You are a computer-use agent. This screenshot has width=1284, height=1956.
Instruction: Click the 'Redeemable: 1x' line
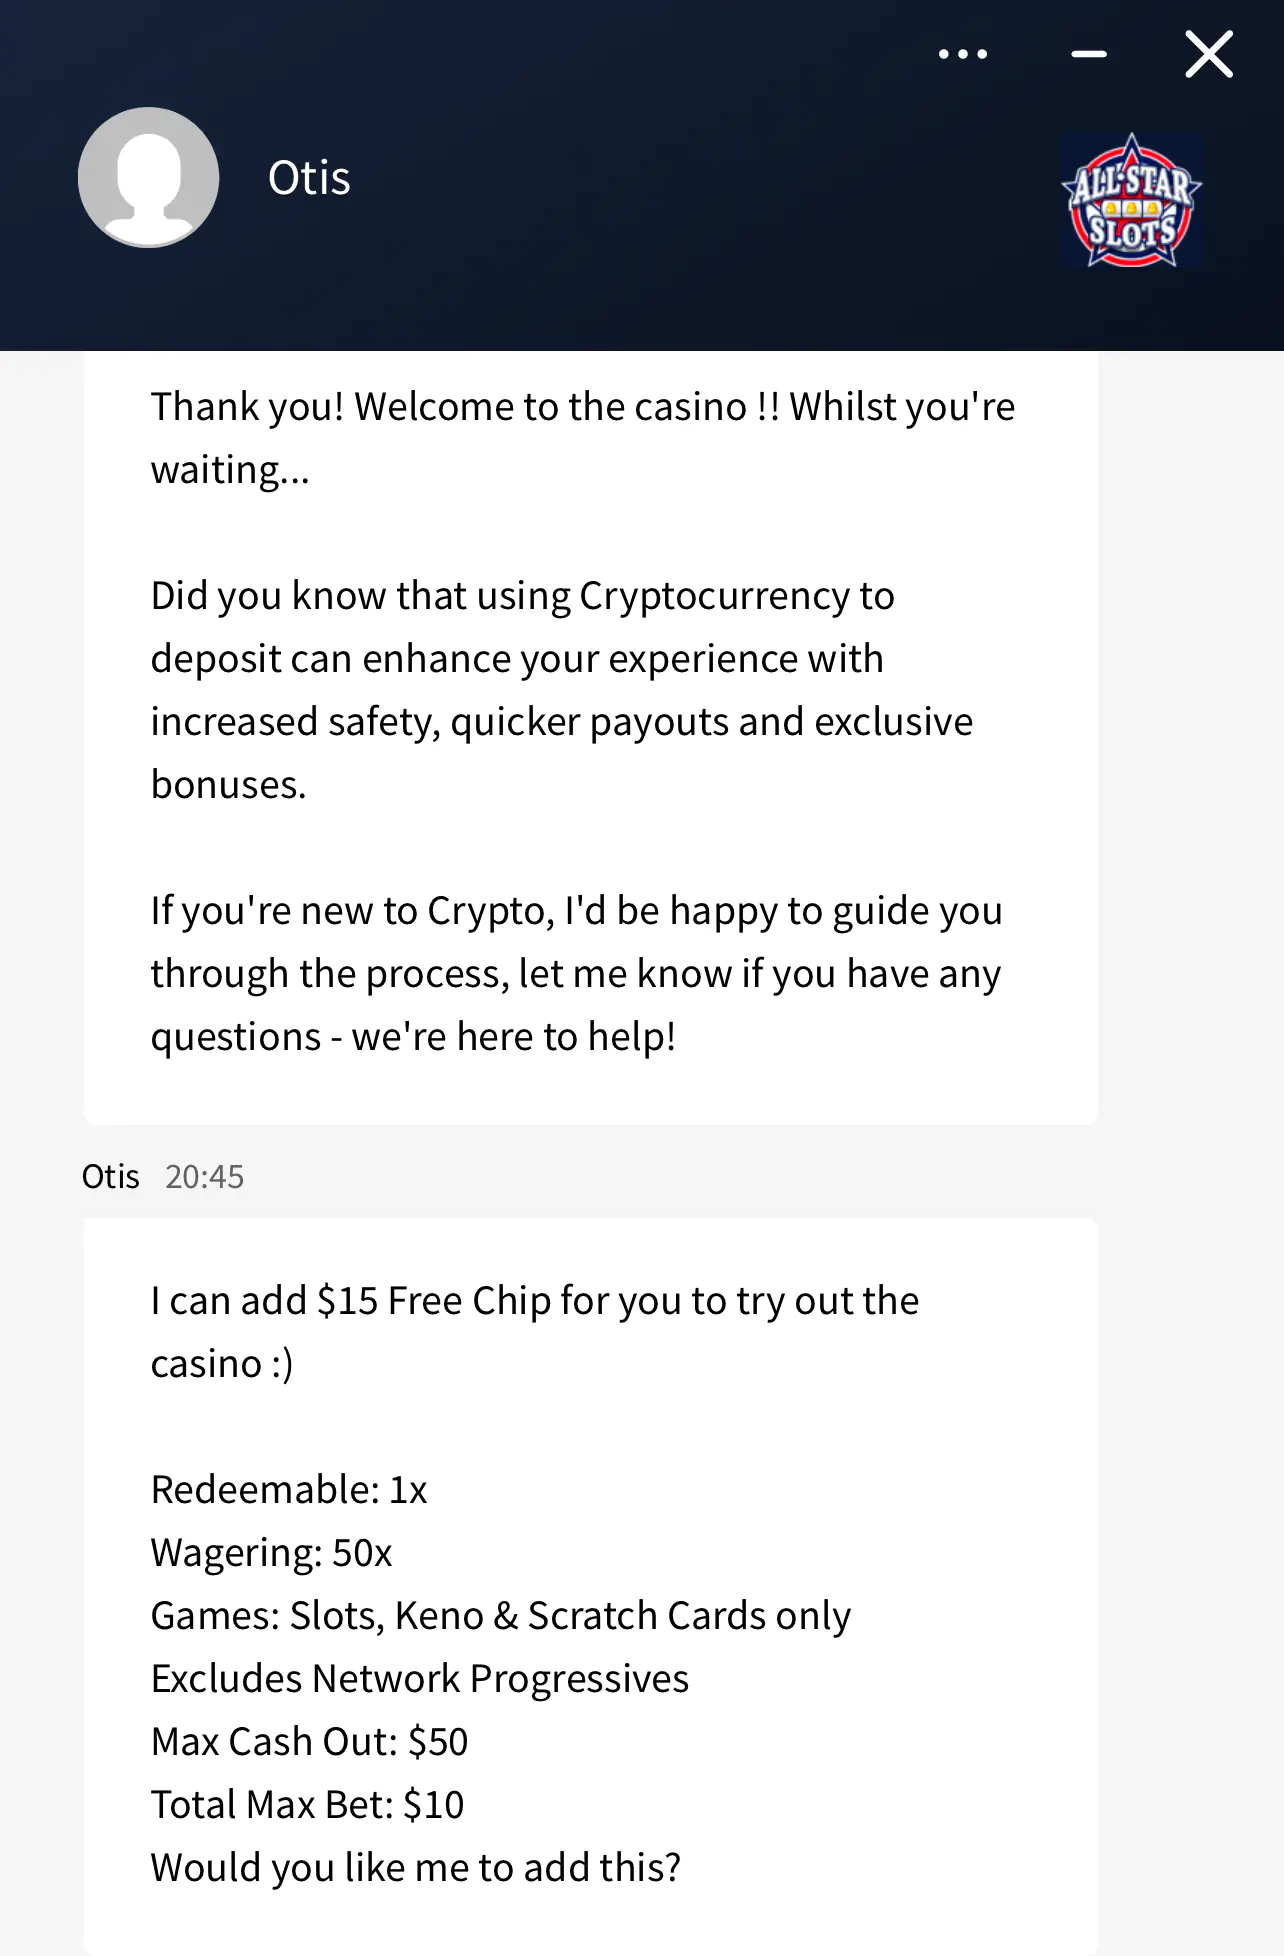(x=289, y=1490)
